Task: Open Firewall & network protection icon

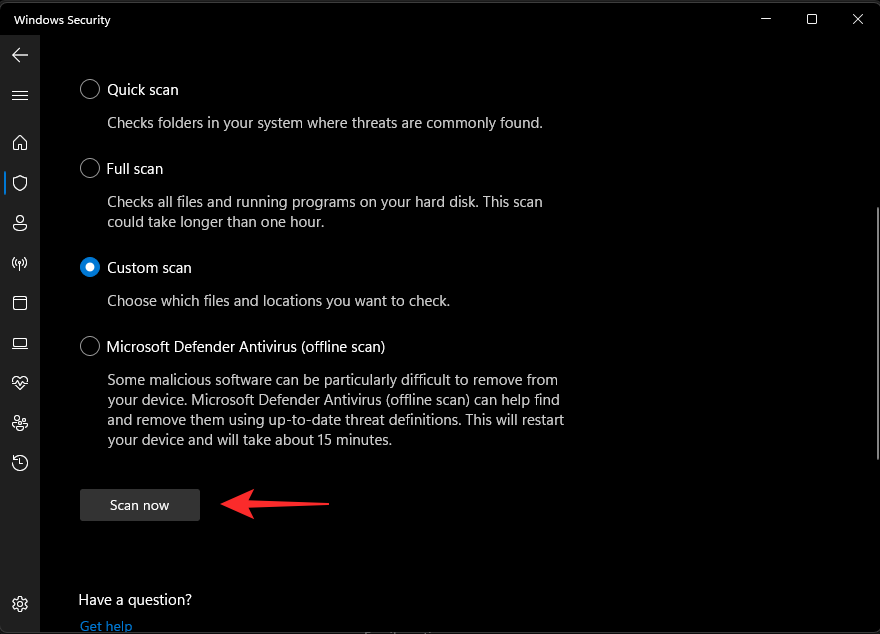Action: click(x=20, y=263)
